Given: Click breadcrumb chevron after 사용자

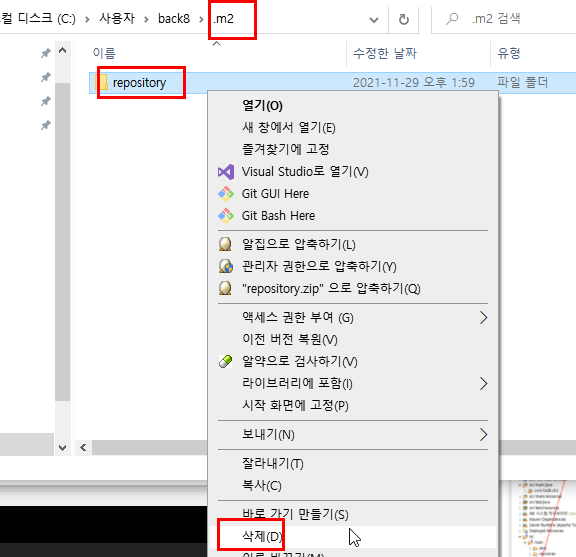Looking at the screenshot, I should pos(146,19).
